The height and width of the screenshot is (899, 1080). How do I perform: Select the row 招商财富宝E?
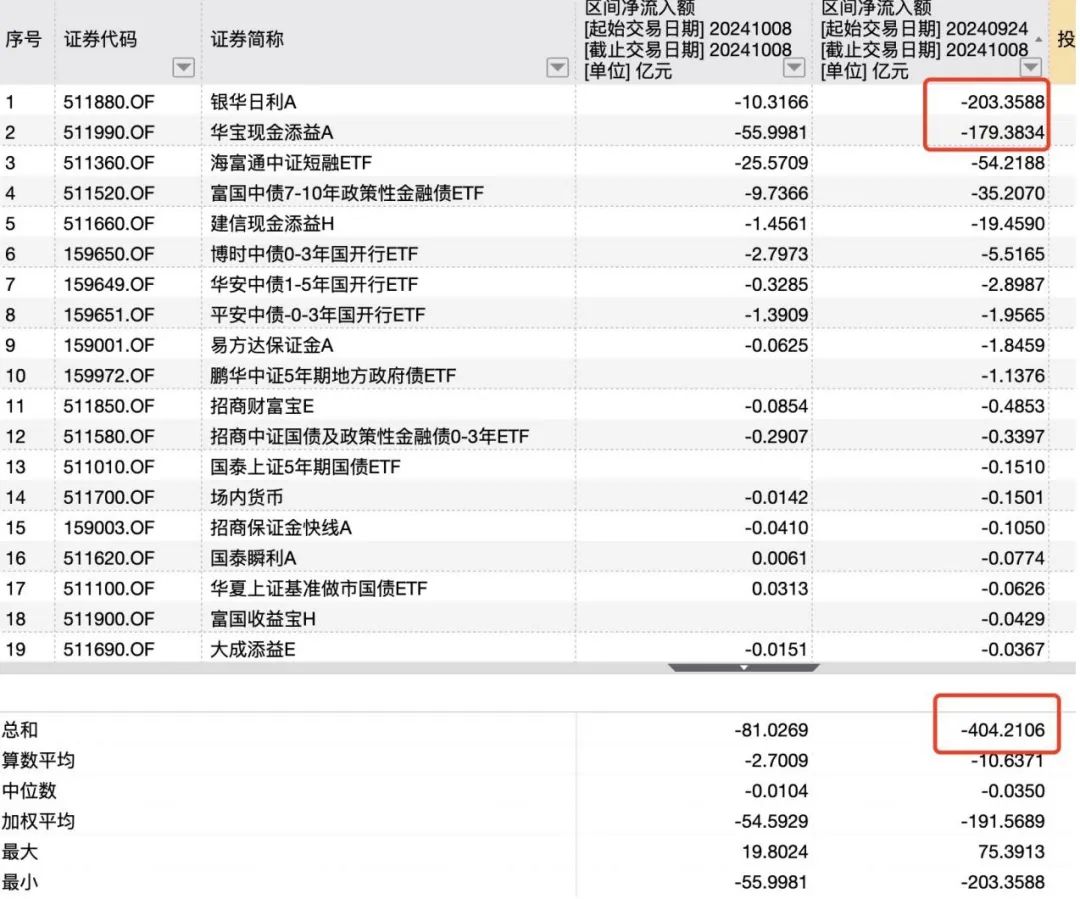pyautogui.click(x=525, y=406)
